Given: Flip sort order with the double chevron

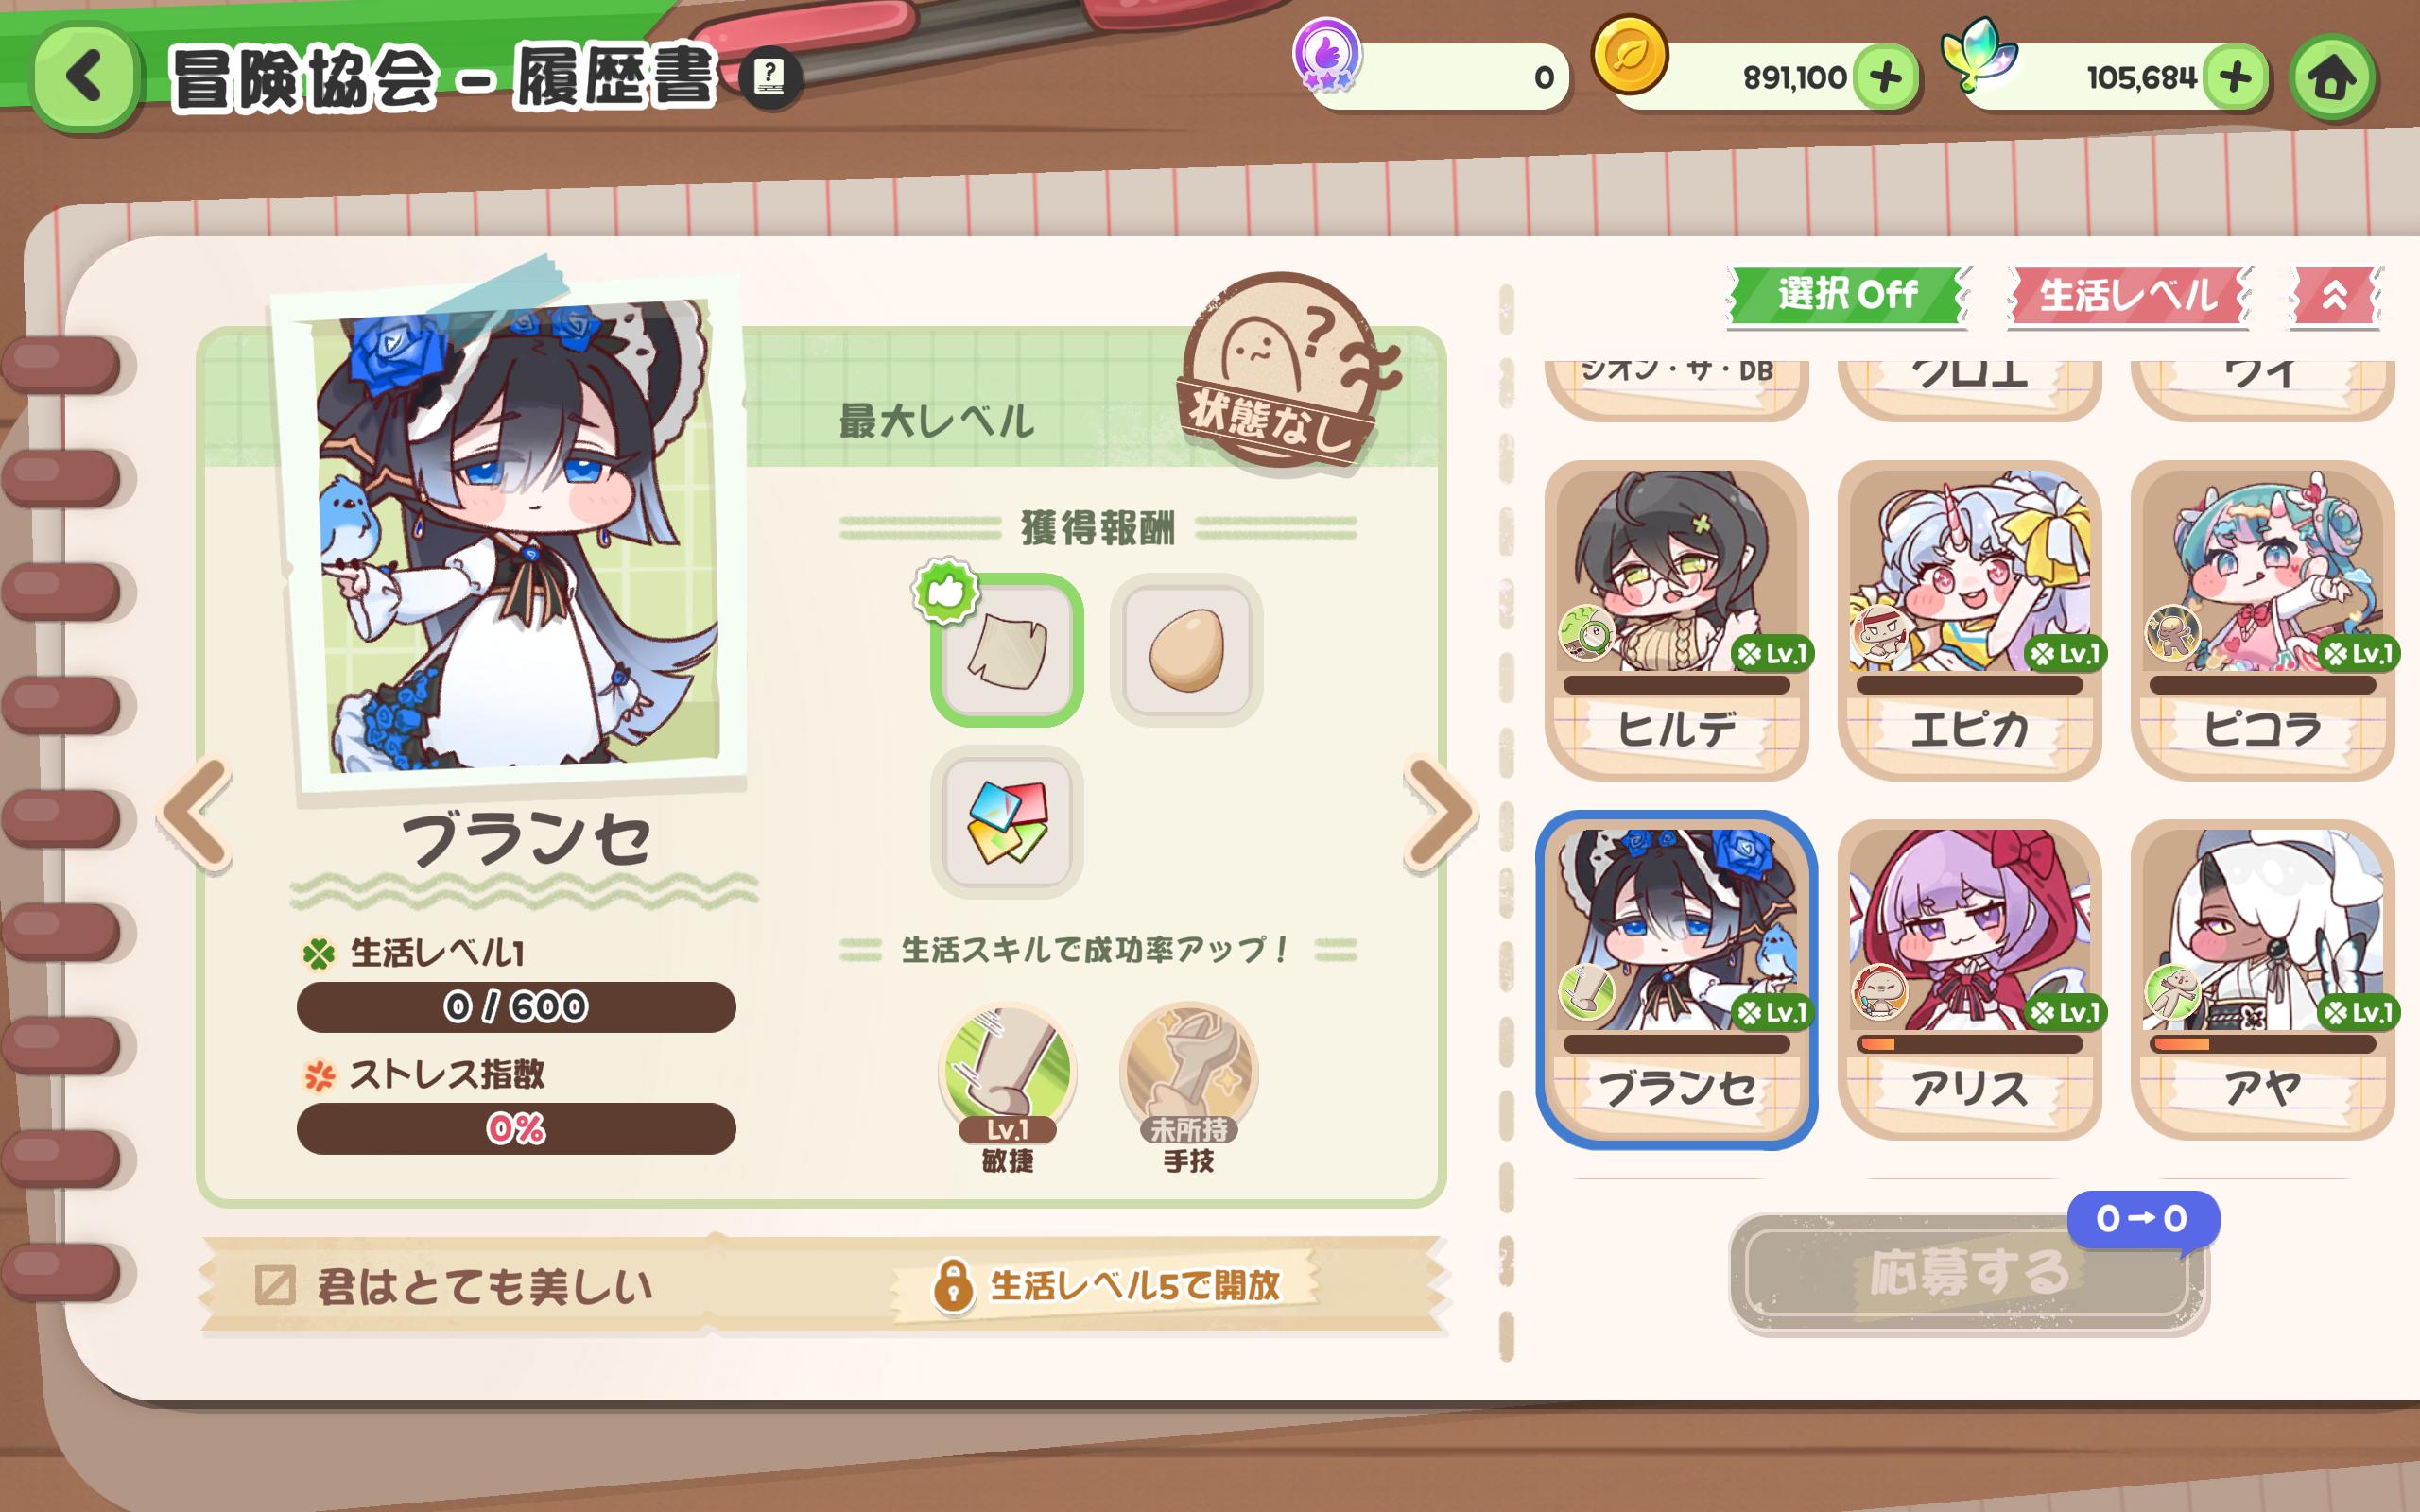Looking at the screenshot, I should (x=2335, y=295).
